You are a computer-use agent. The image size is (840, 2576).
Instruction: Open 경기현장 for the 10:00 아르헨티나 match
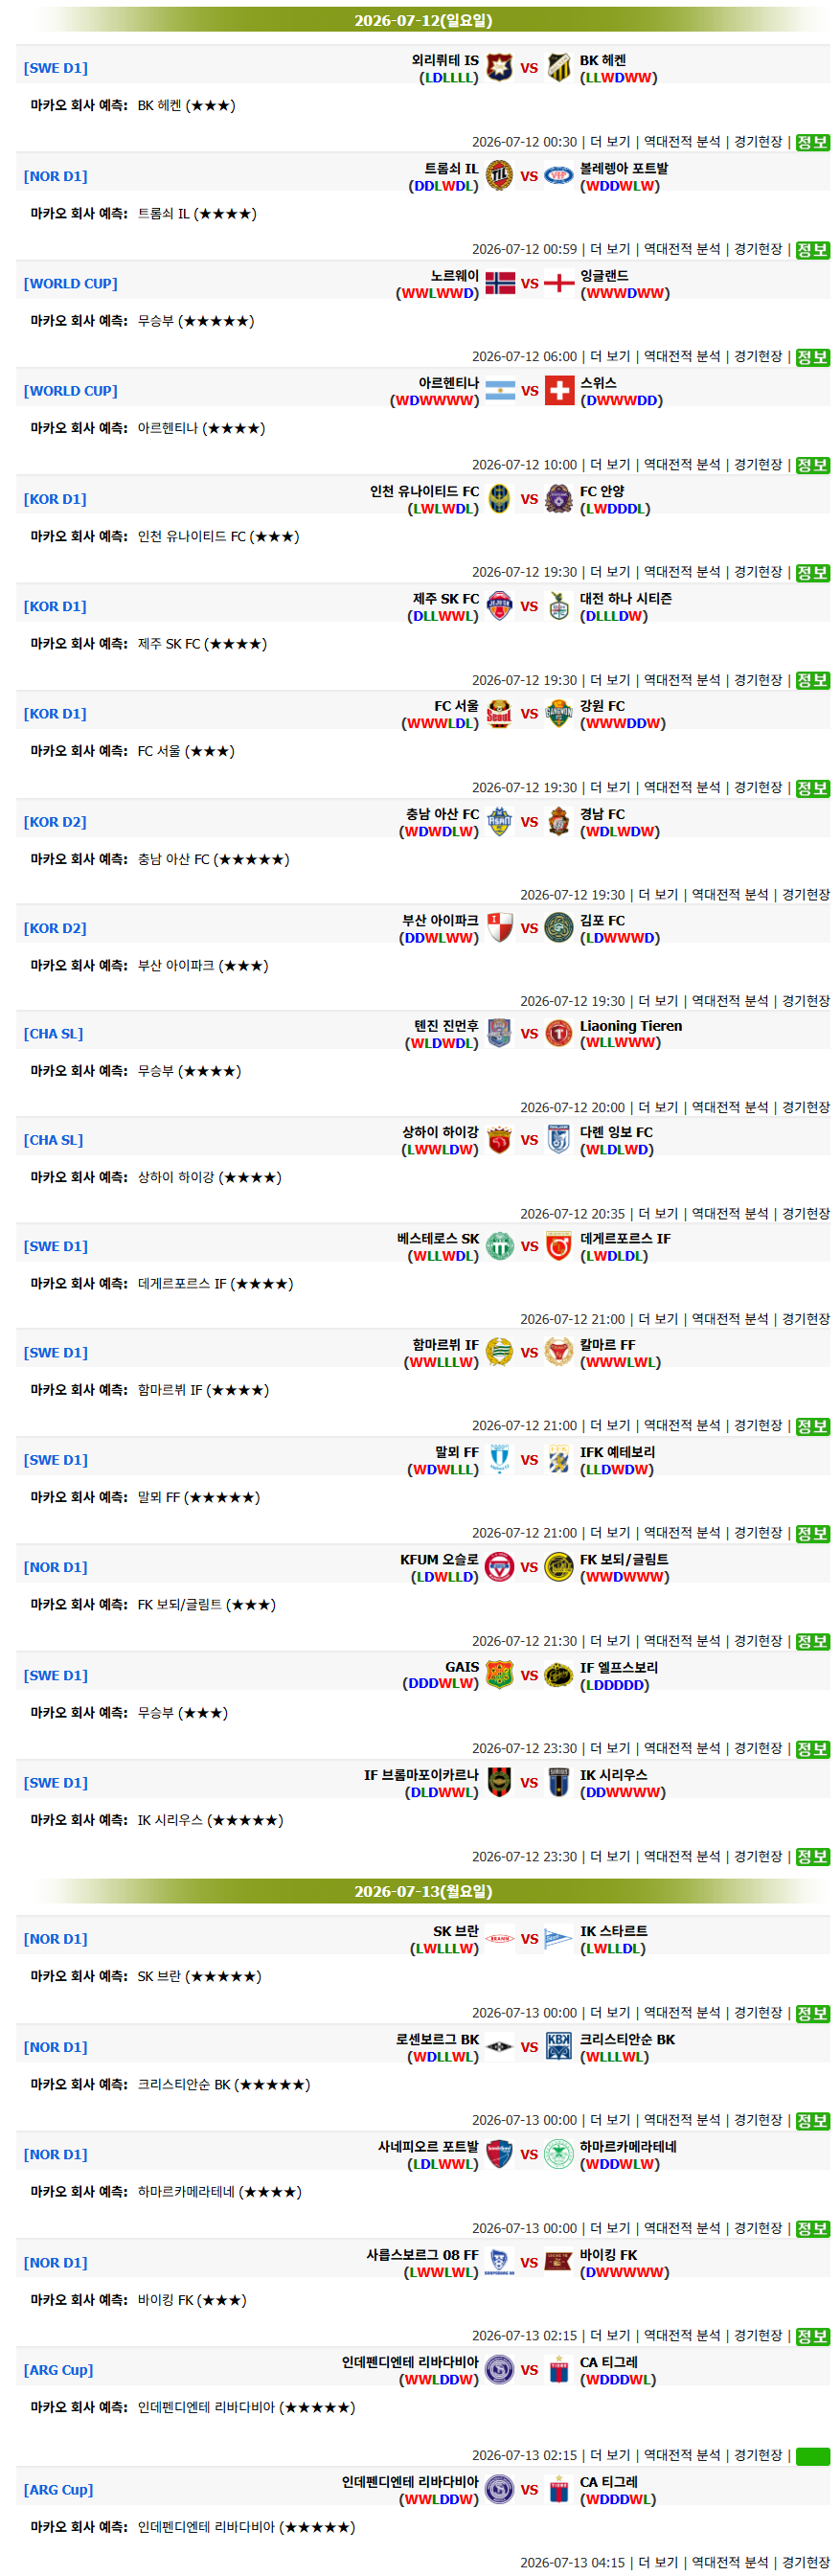[x=758, y=465]
